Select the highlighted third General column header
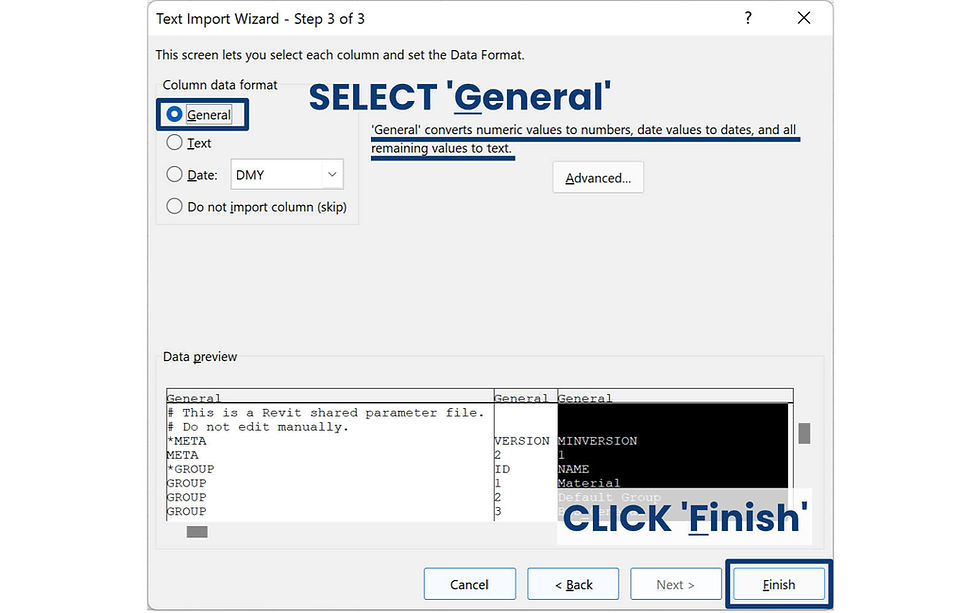Screen dimensions: 980x613 pos(675,397)
